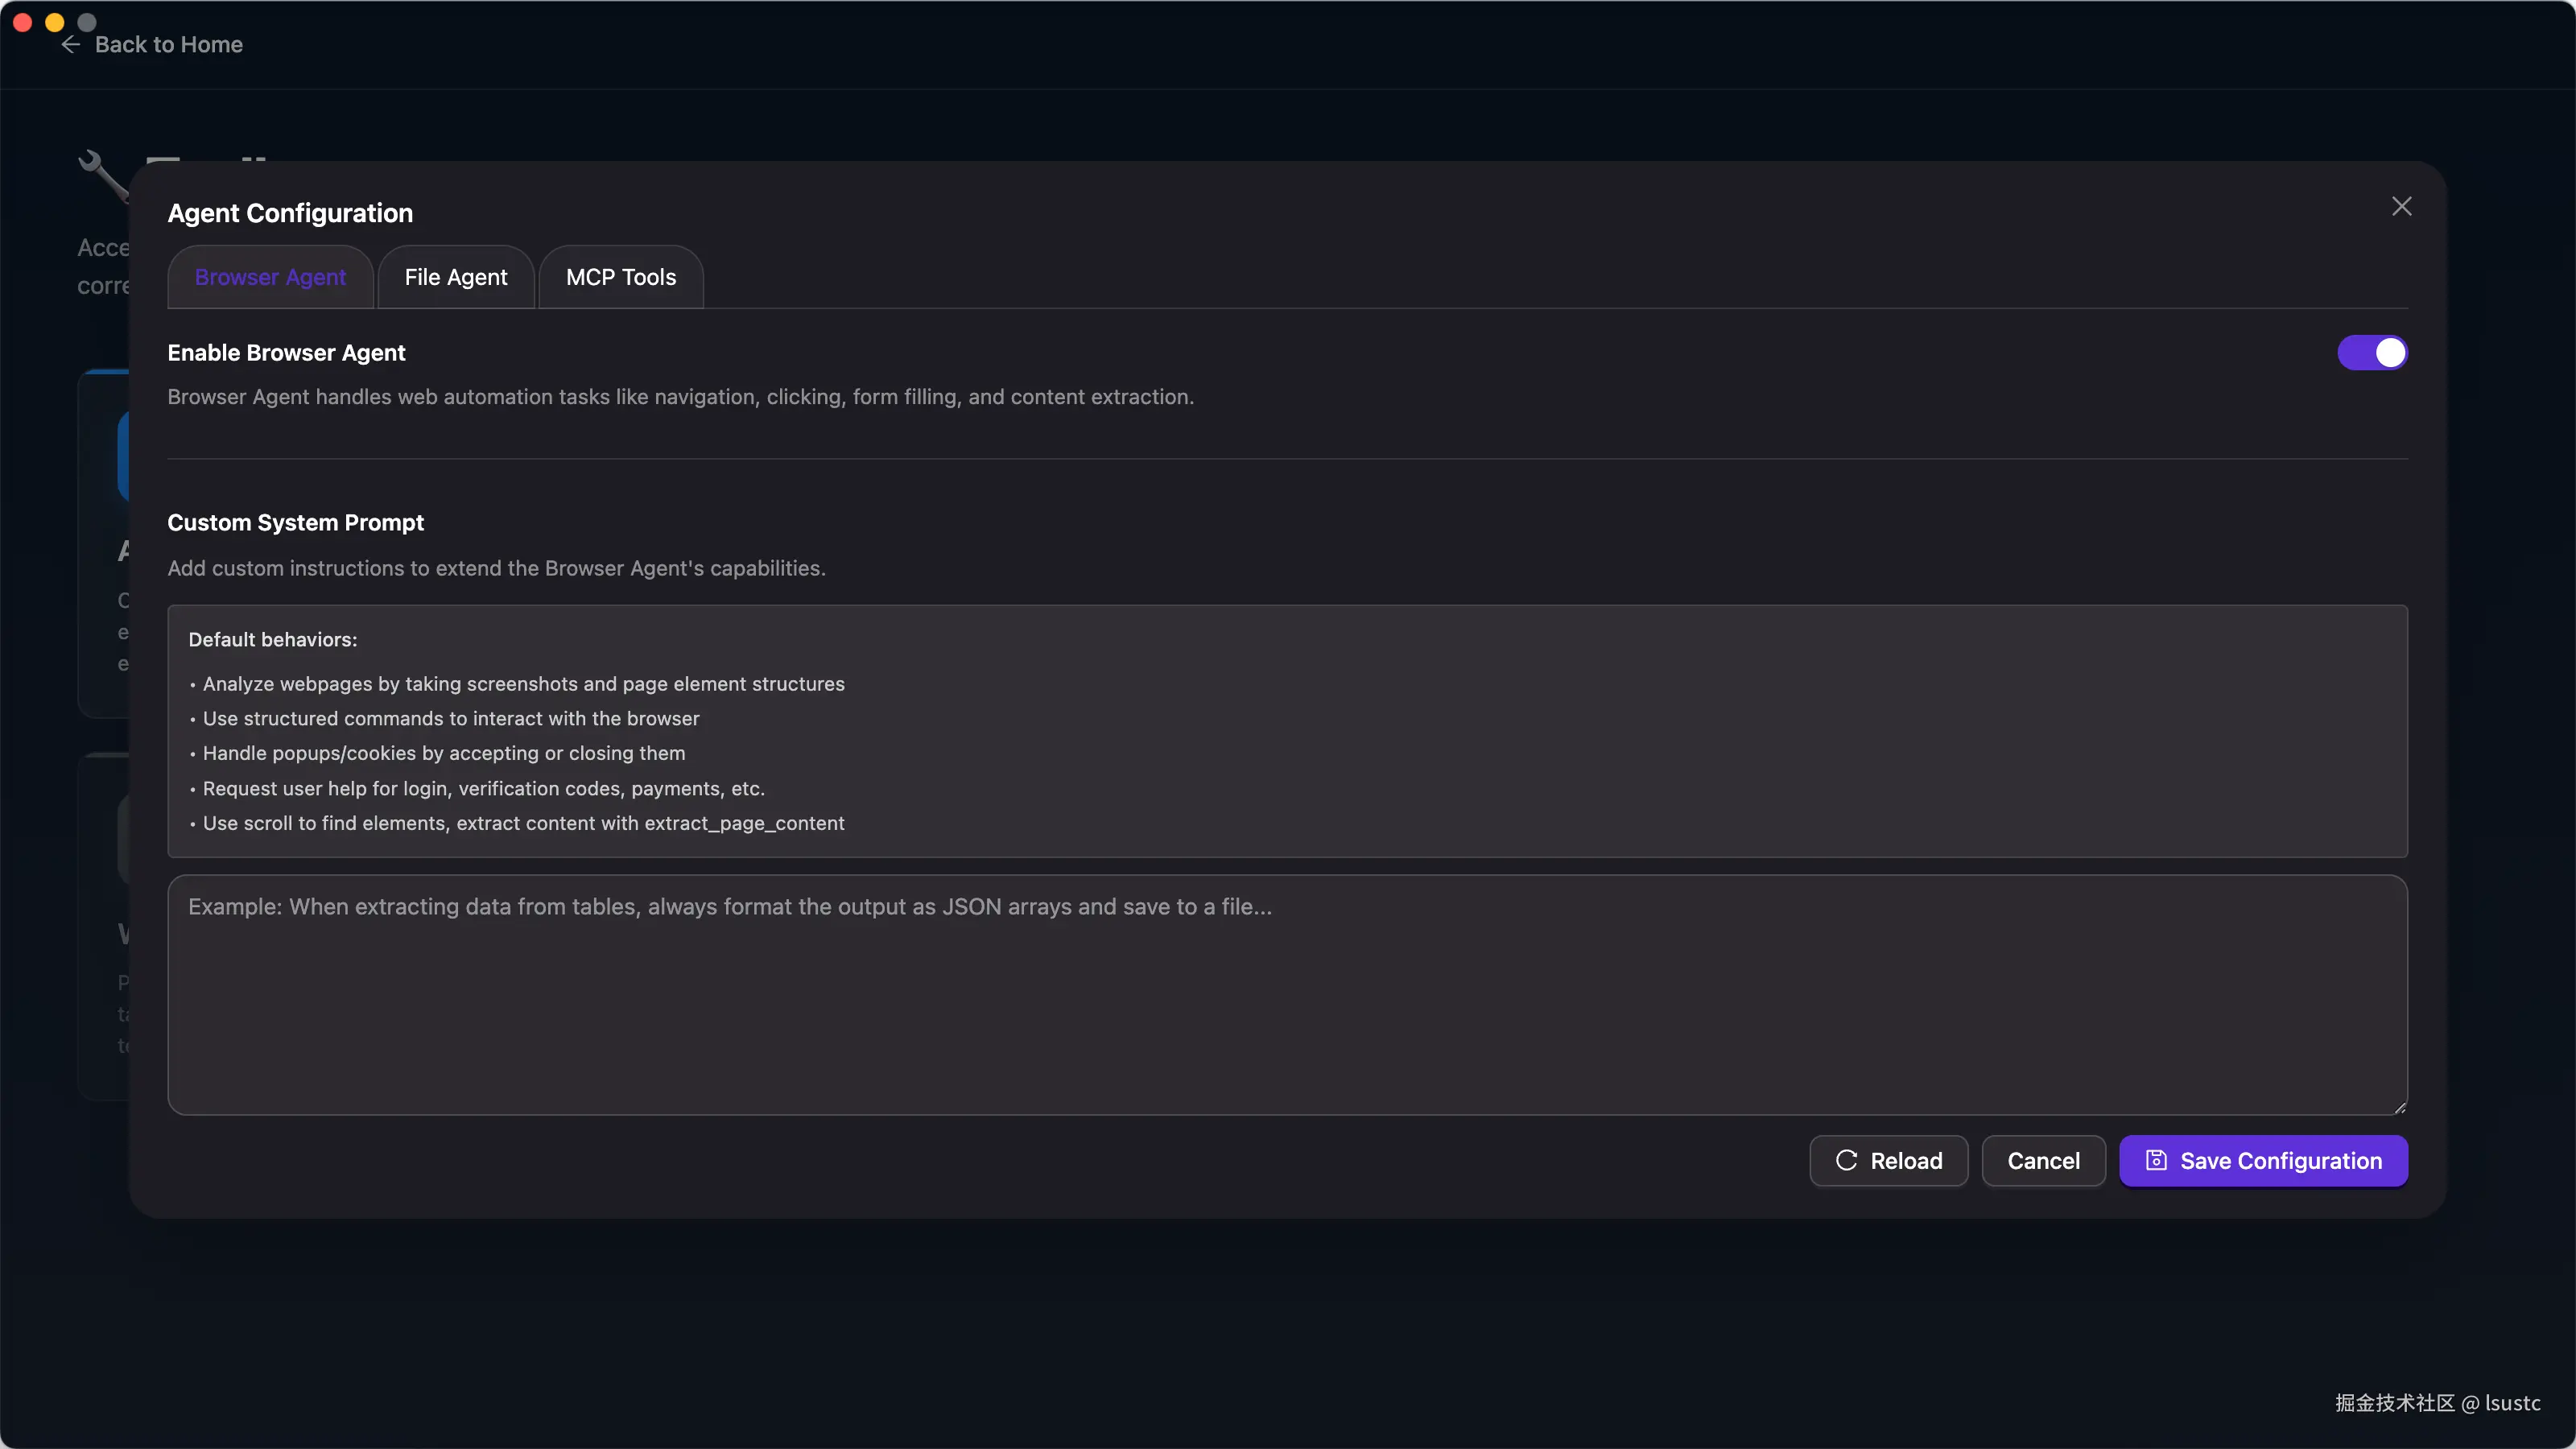Disable the Enable Browser Agent switch
Image resolution: width=2576 pixels, height=1449 pixels.
click(2372, 352)
